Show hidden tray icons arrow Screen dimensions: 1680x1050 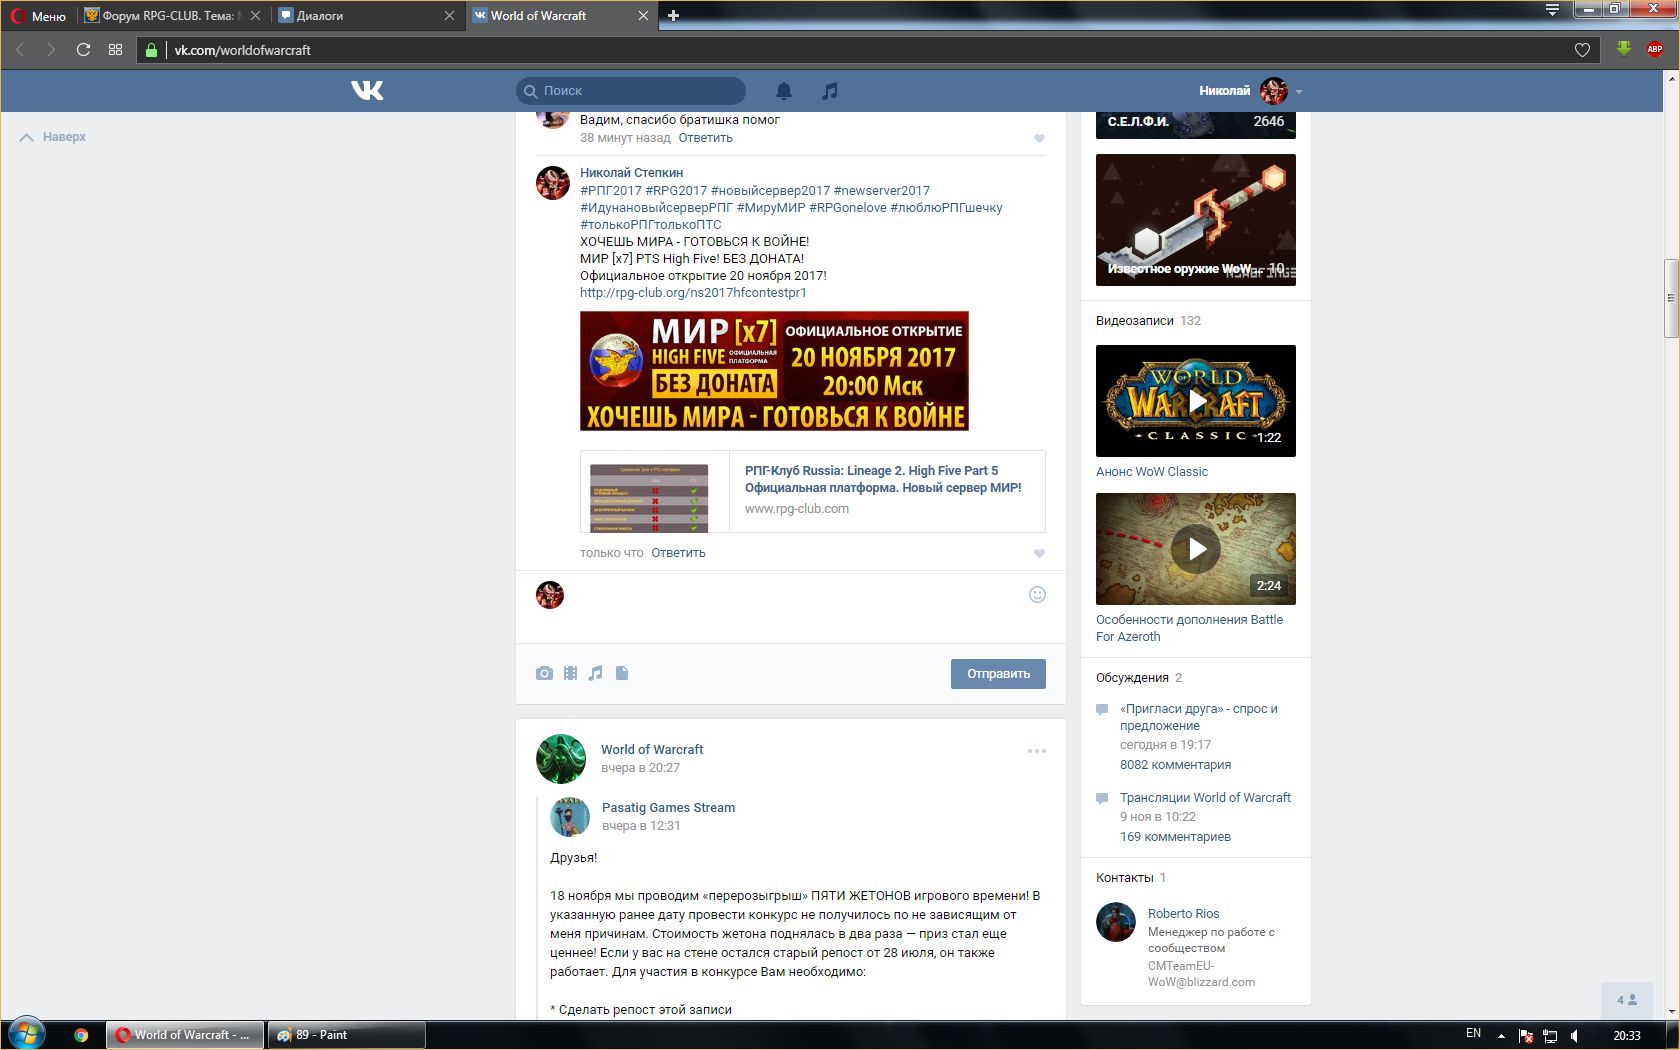click(x=1501, y=1036)
